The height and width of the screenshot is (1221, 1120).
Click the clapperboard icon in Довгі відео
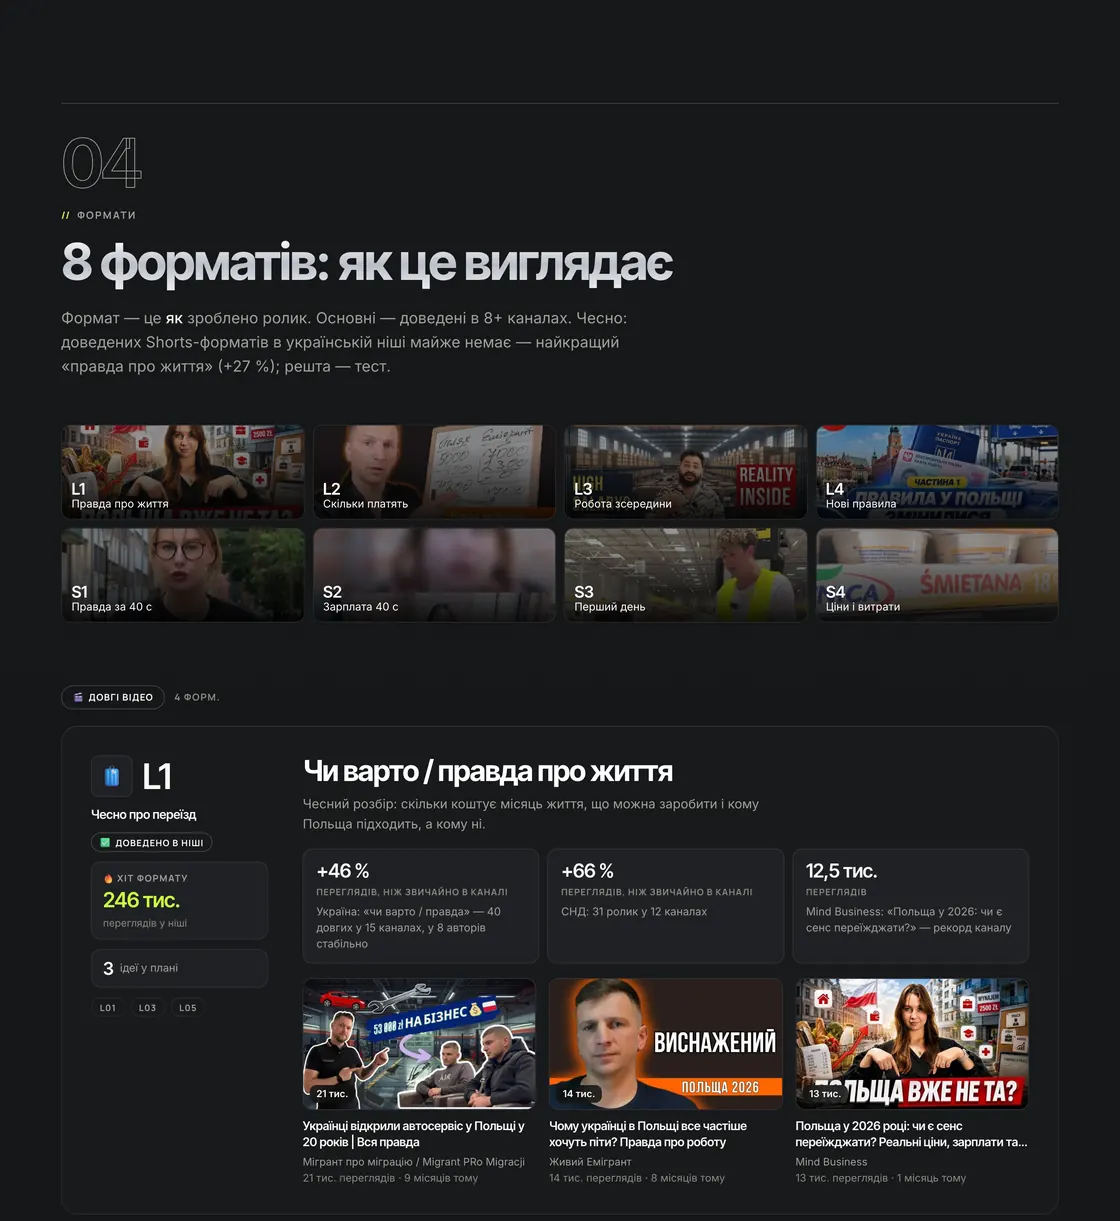(x=79, y=697)
